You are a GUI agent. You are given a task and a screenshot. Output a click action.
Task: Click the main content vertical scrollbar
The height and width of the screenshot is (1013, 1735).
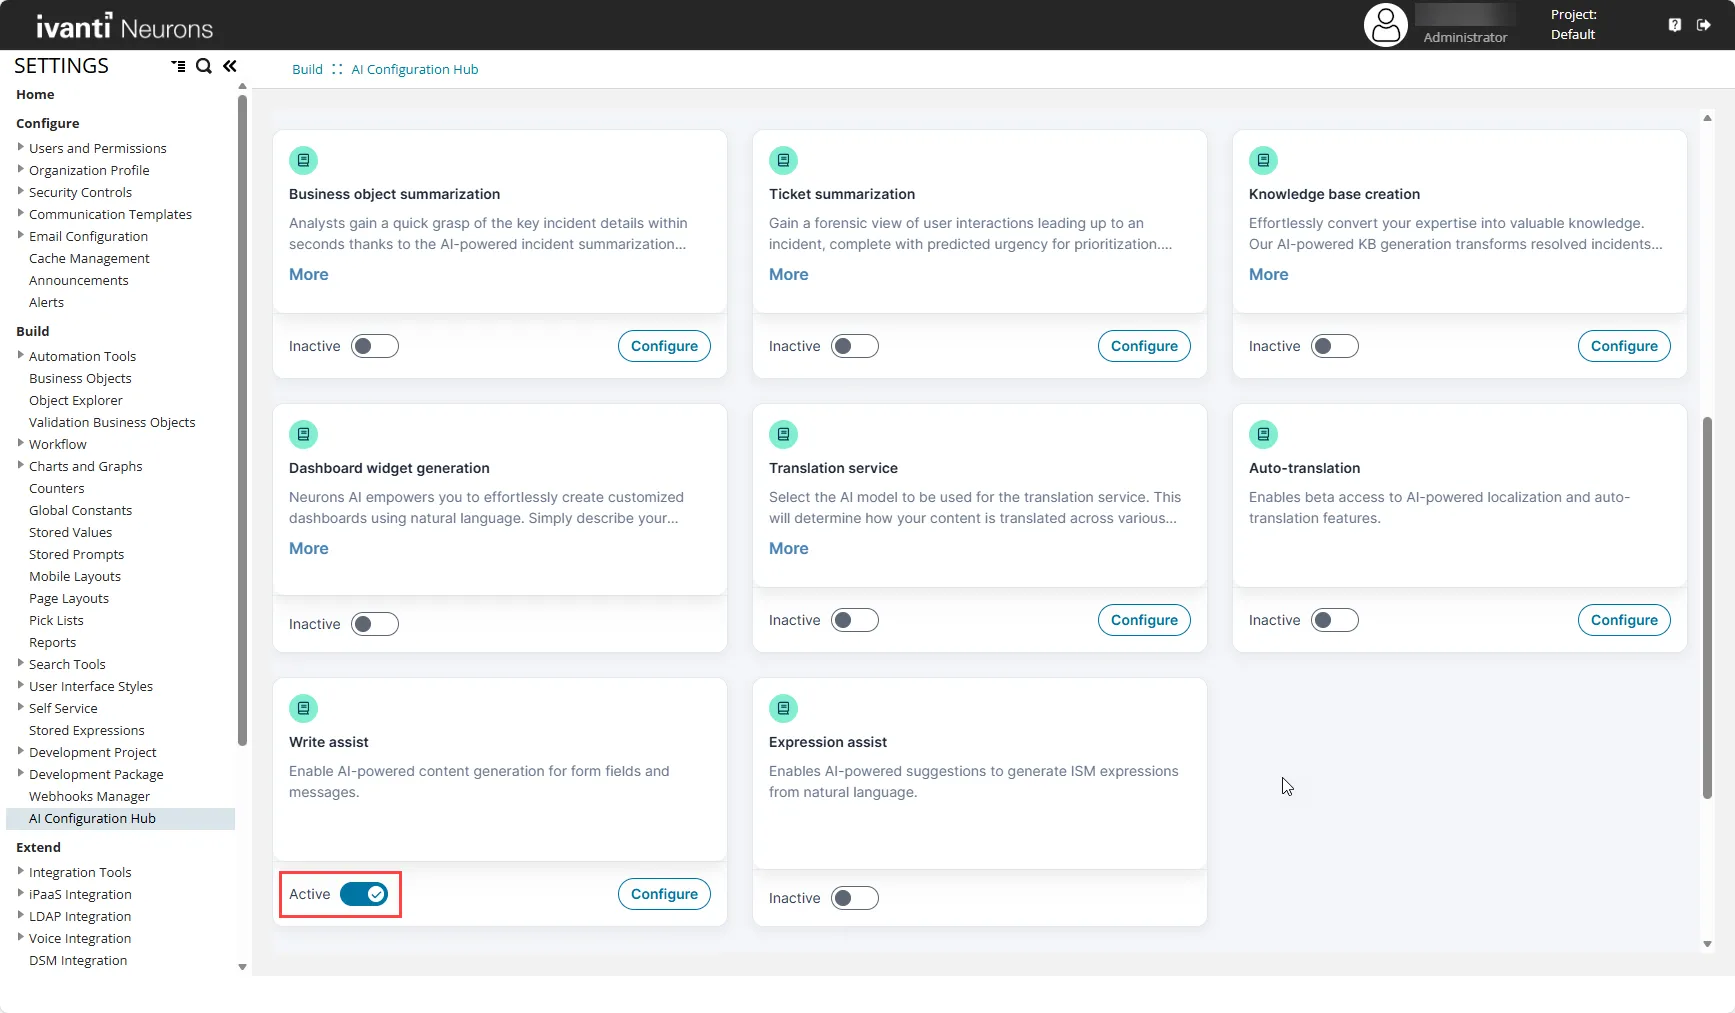(1707, 608)
